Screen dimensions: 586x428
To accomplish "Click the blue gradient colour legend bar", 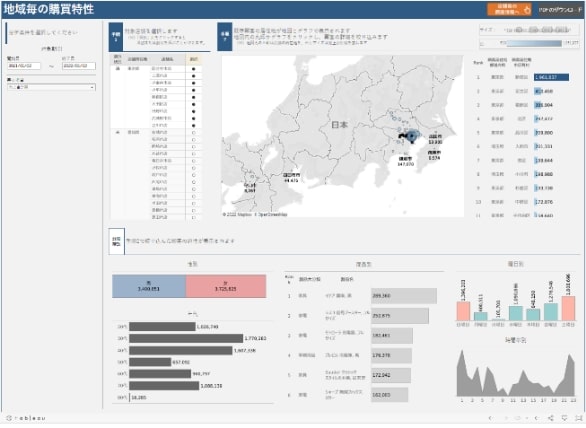I will (x=533, y=43).
